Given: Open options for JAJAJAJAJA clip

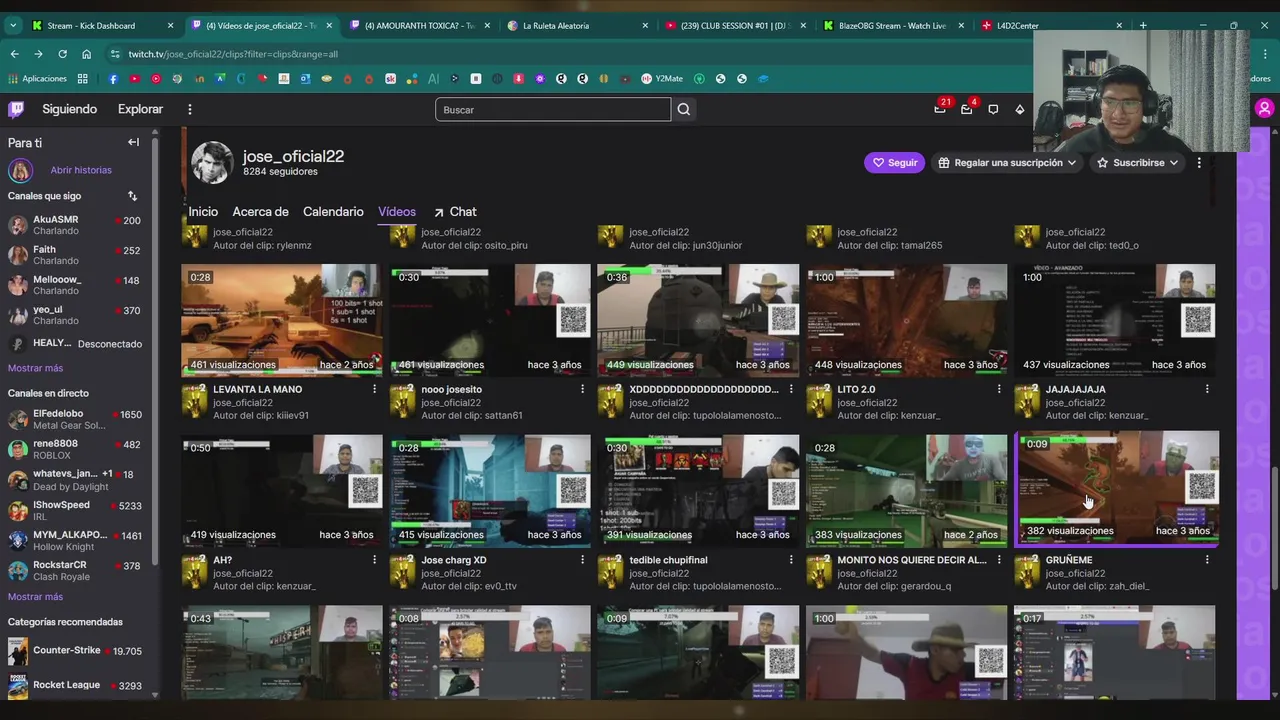Looking at the screenshot, I should click(x=1207, y=389).
